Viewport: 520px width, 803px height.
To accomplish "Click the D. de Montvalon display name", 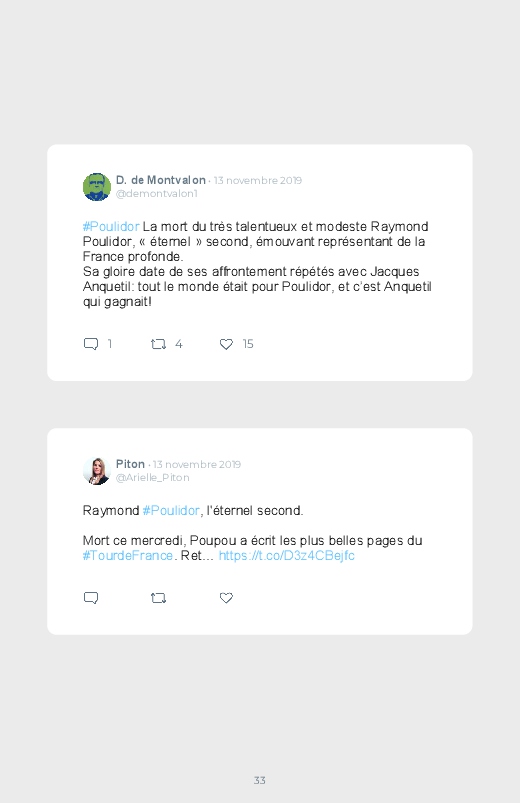I will pyautogui.click(x=160, y=180).
